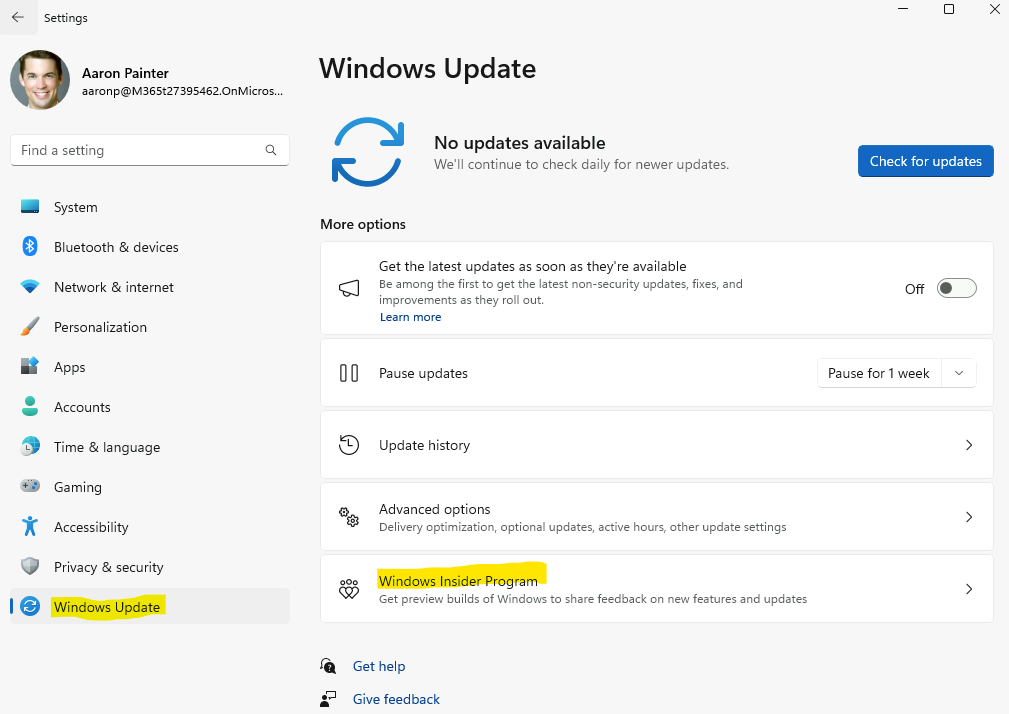This screenshot has height=714, width=1009.
Task: Click the back arrow in Settings
Action: (x=18, y=17)
